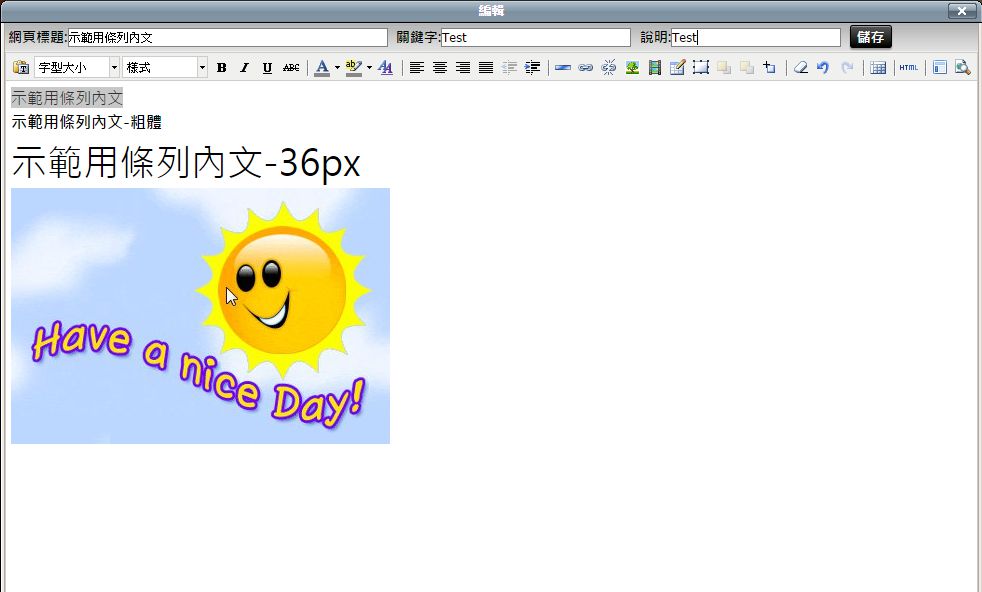Screen dimensions: 982x592
Task: Insert a table using the table icon
Action: [878, 68]
